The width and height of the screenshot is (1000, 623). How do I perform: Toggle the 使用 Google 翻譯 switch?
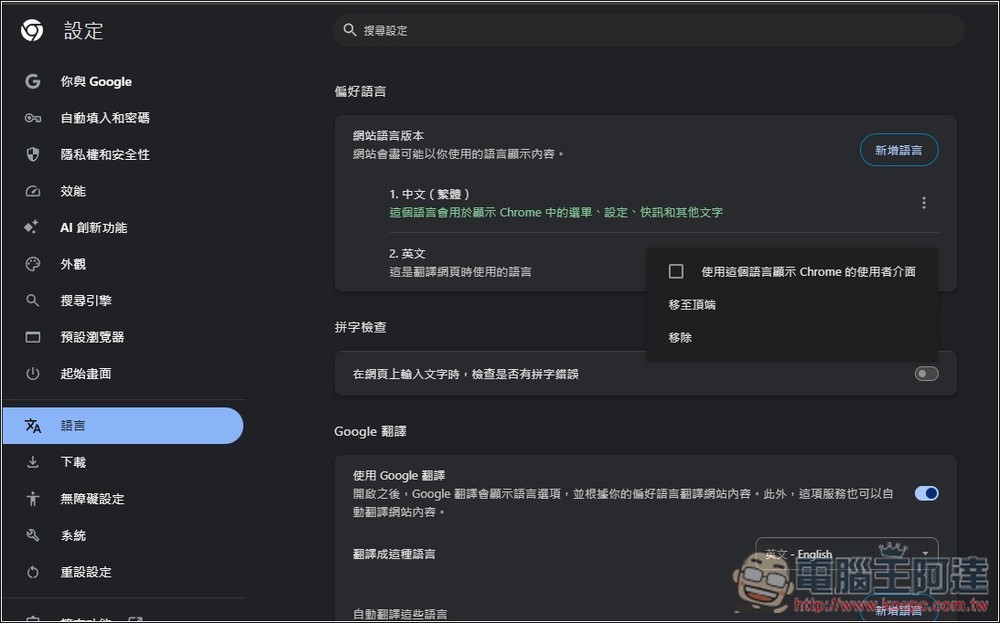point(926,493)
